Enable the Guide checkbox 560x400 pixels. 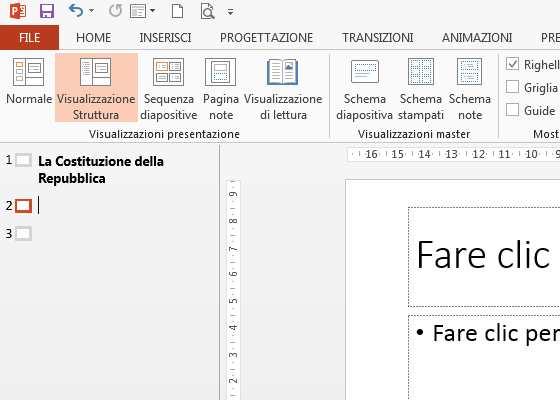pos(512,110)
